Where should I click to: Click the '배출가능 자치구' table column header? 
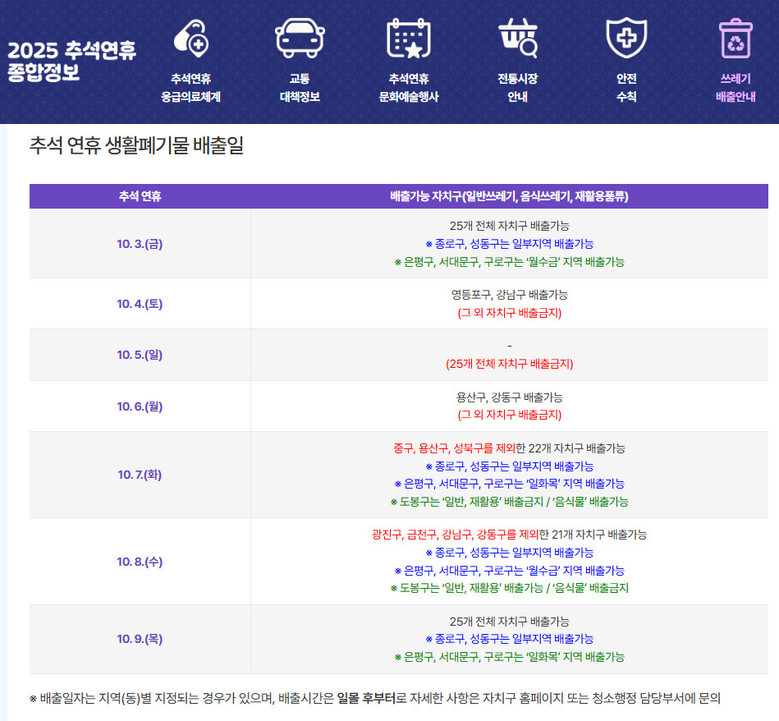pyautogui.click(x=508, y=196)
